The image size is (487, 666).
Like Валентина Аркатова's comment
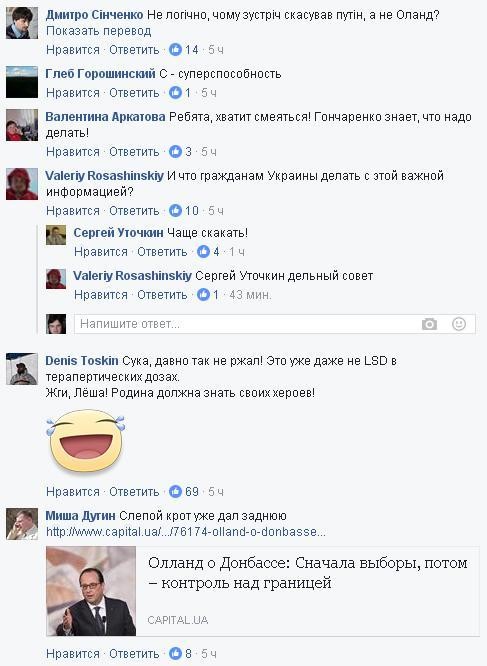73,152
